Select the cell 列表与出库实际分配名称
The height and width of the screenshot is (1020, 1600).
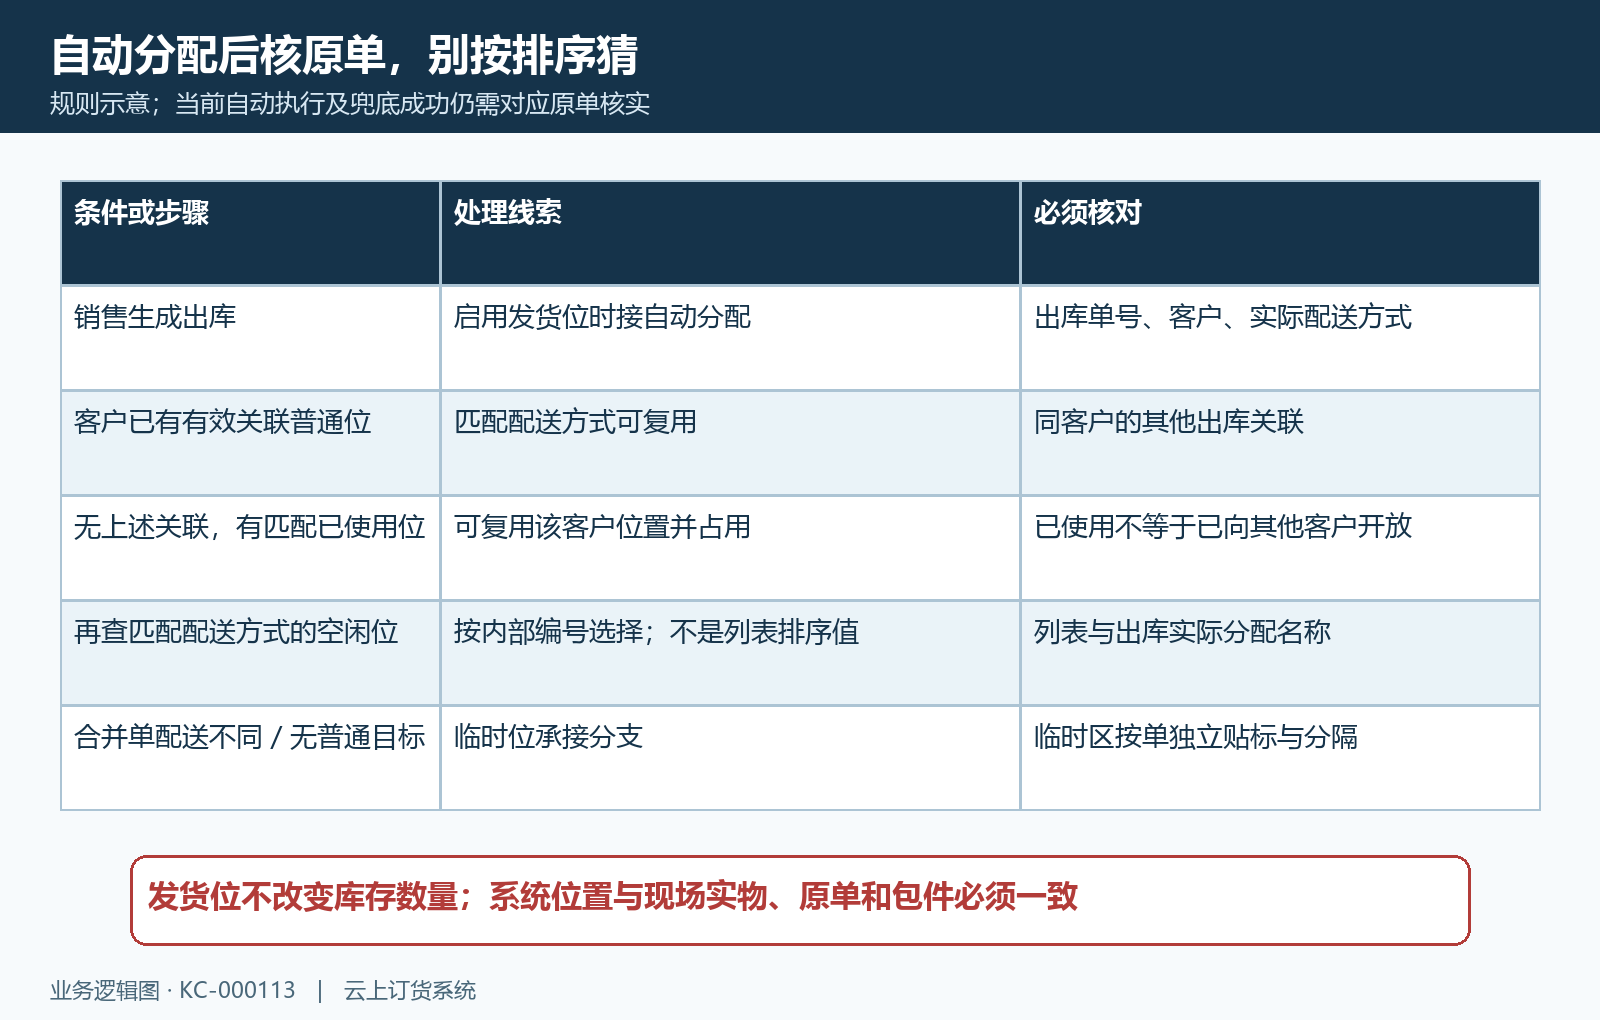pyautogui.click(x=1280, y=653)
